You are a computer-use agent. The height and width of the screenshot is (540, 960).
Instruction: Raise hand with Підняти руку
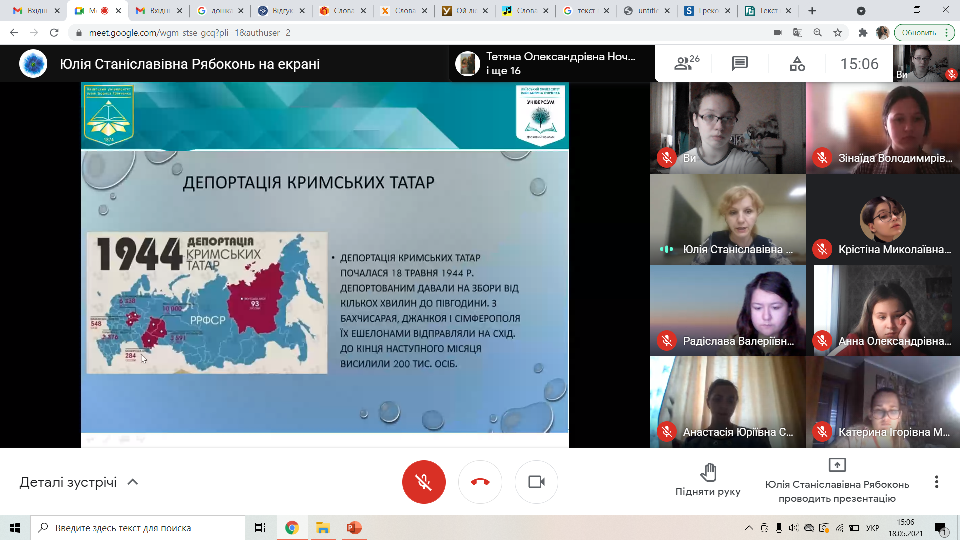(708, 480)
